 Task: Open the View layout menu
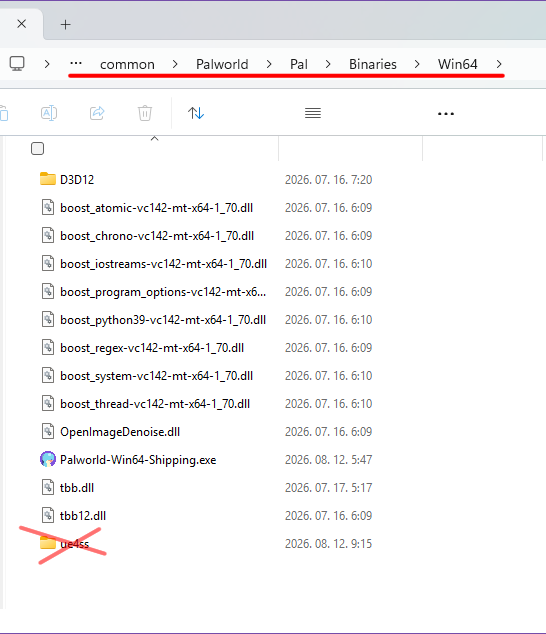[x=313, y=113]
